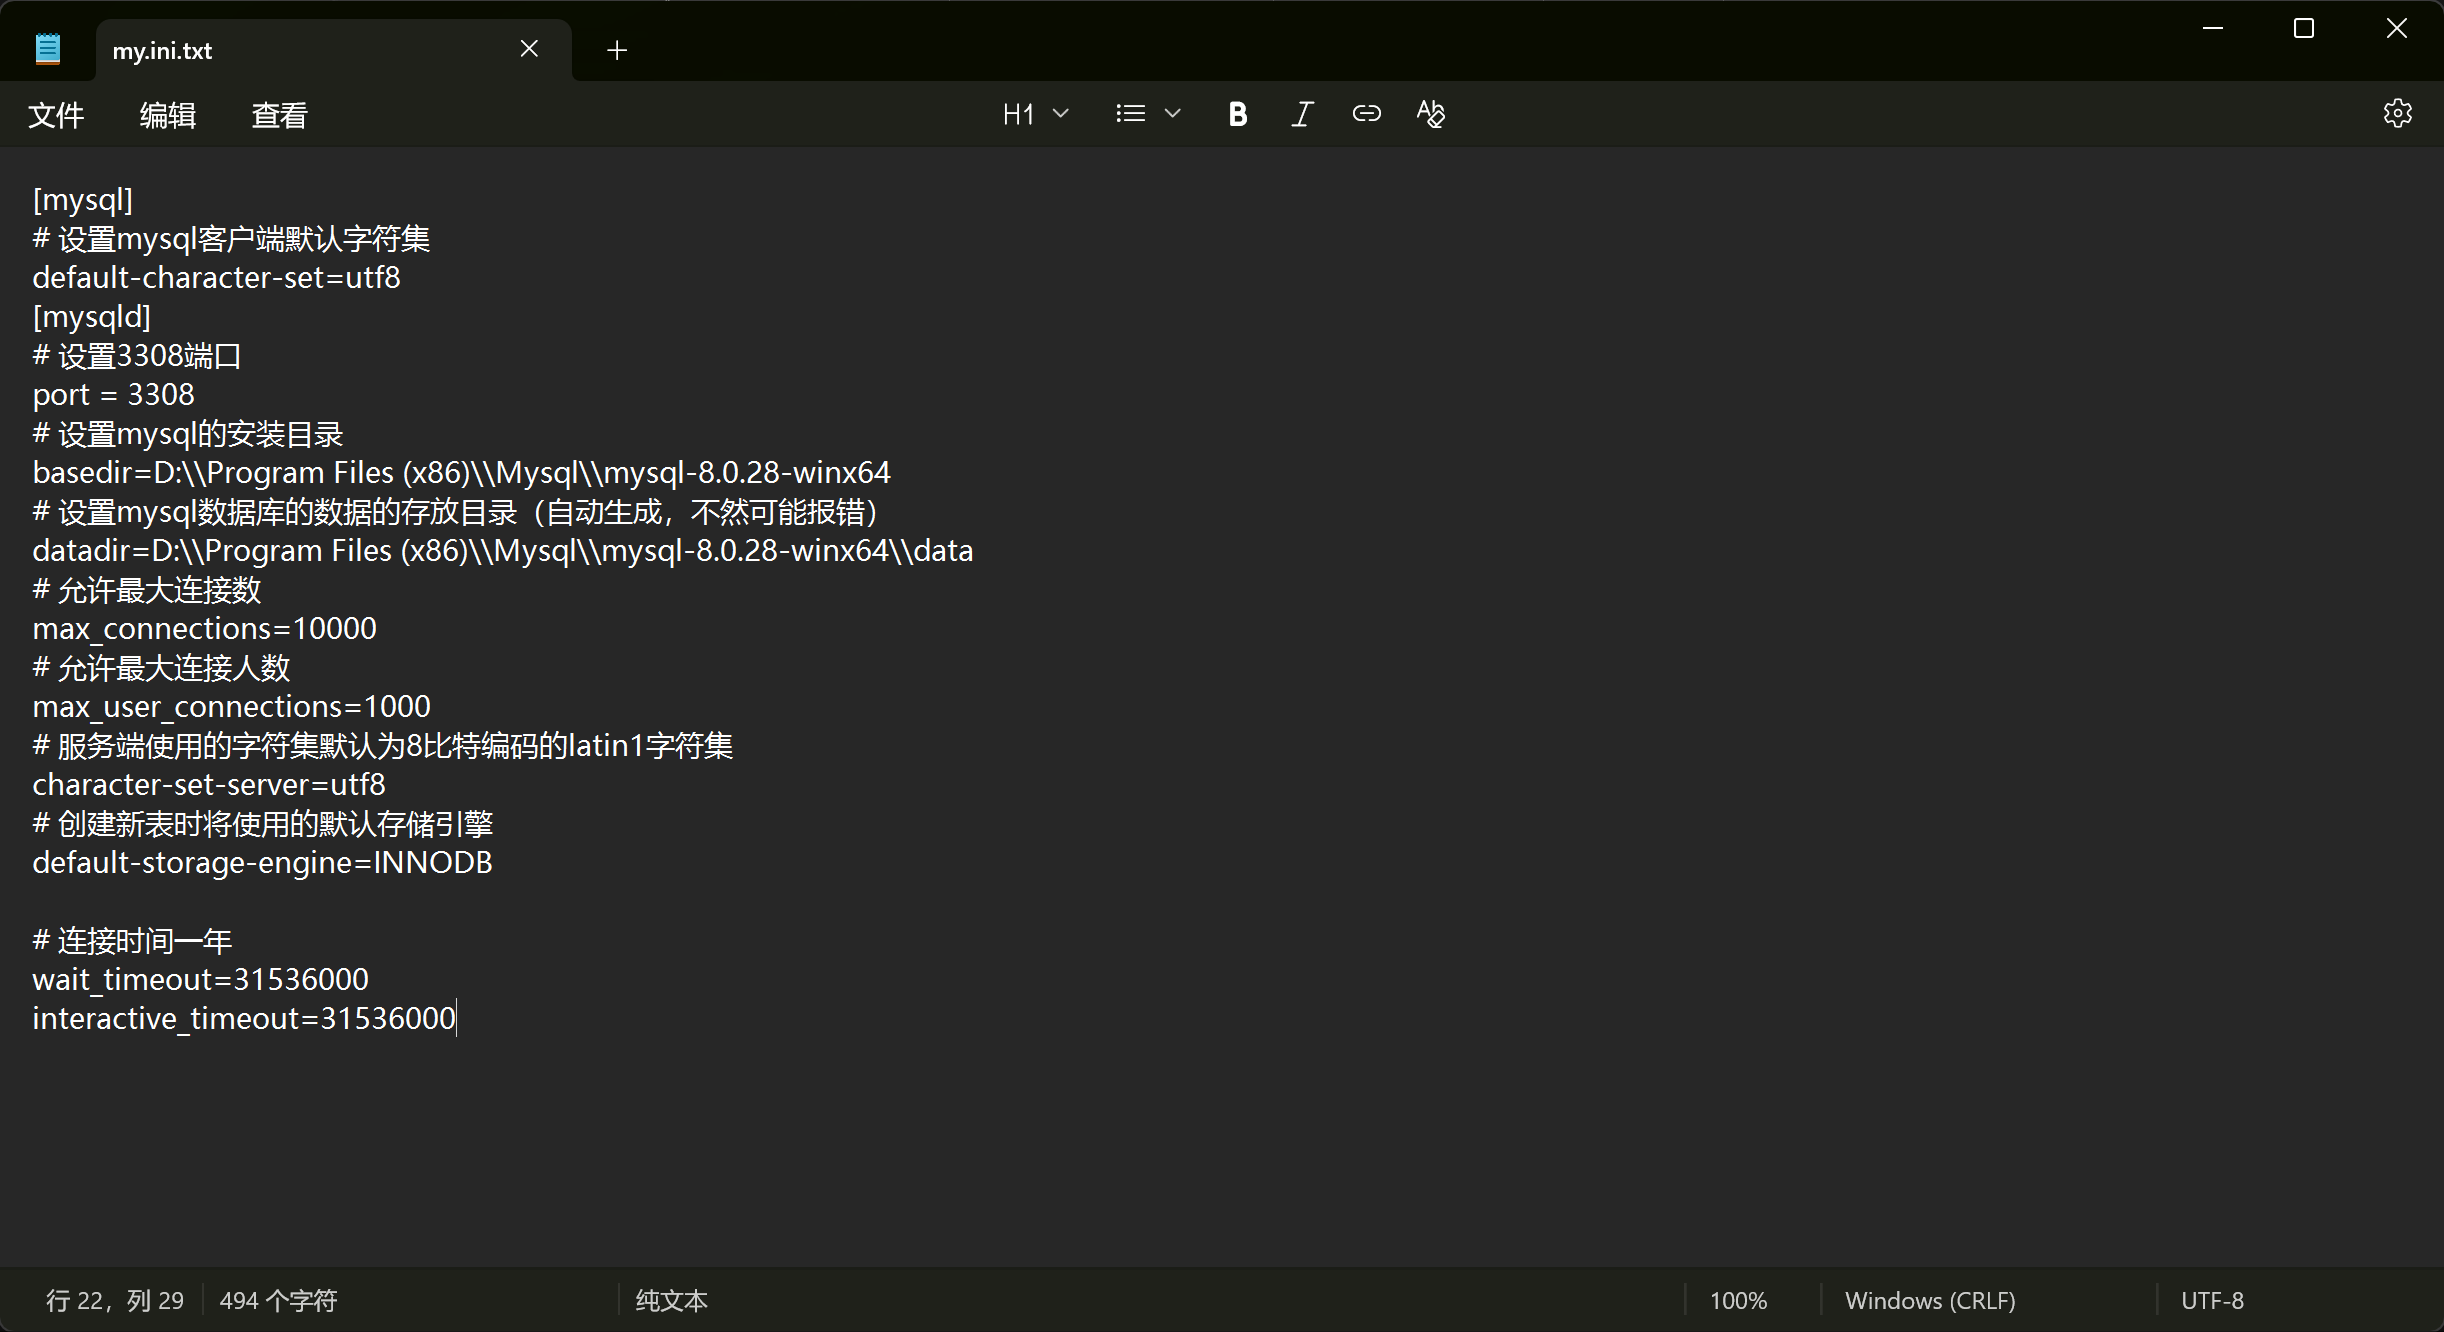2444x1332 pixels.
Task: Open Notepad settings via the gear icon
Action: pos(2397,114)
